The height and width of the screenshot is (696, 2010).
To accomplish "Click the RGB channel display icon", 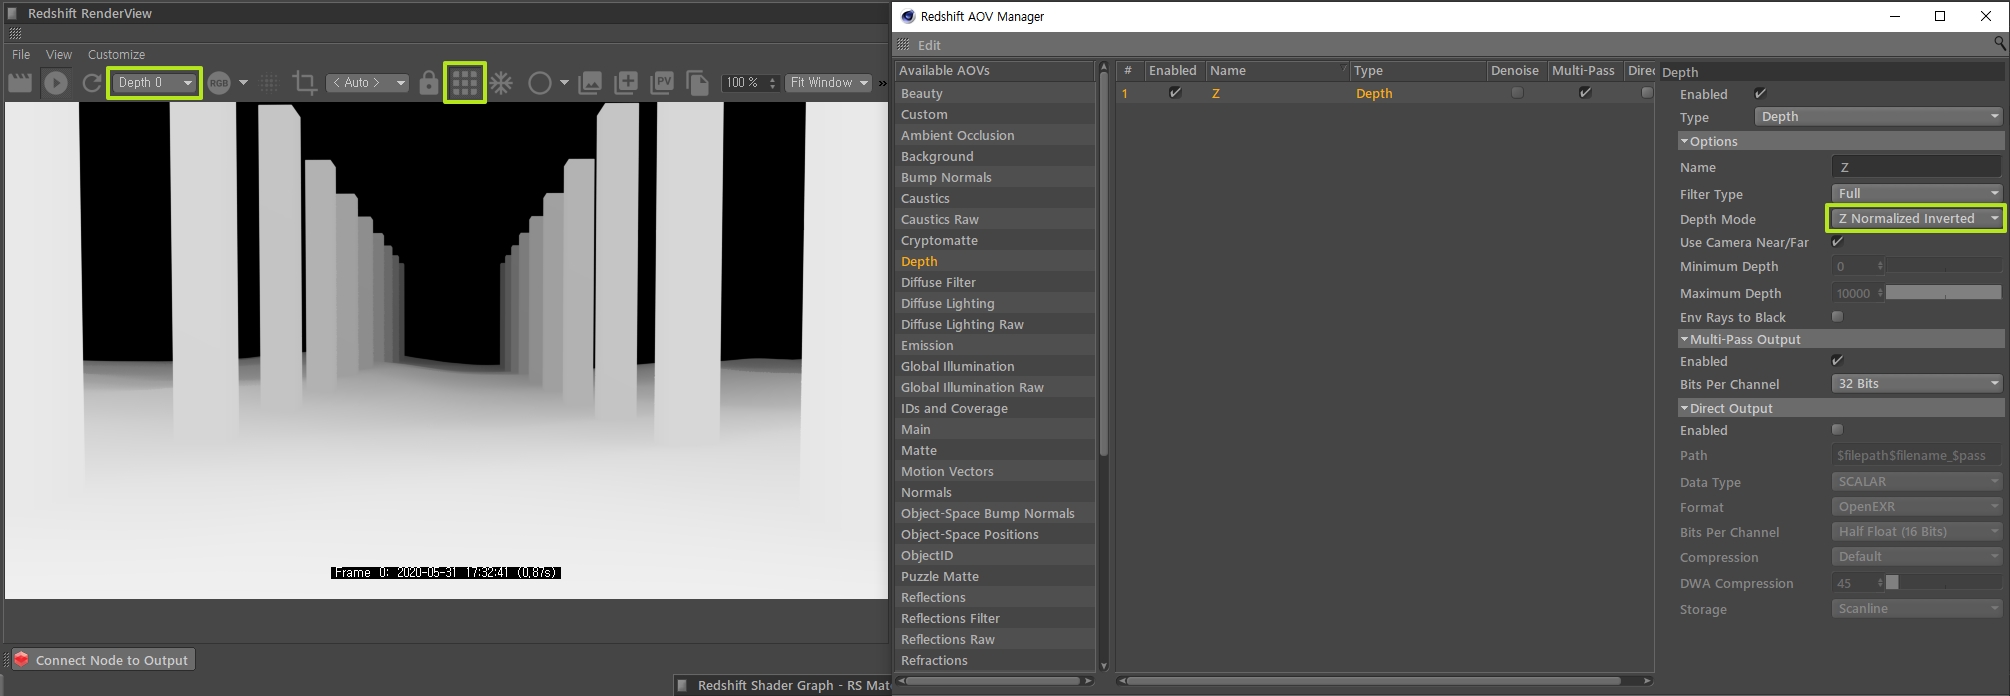I will (x=219, y=83).
